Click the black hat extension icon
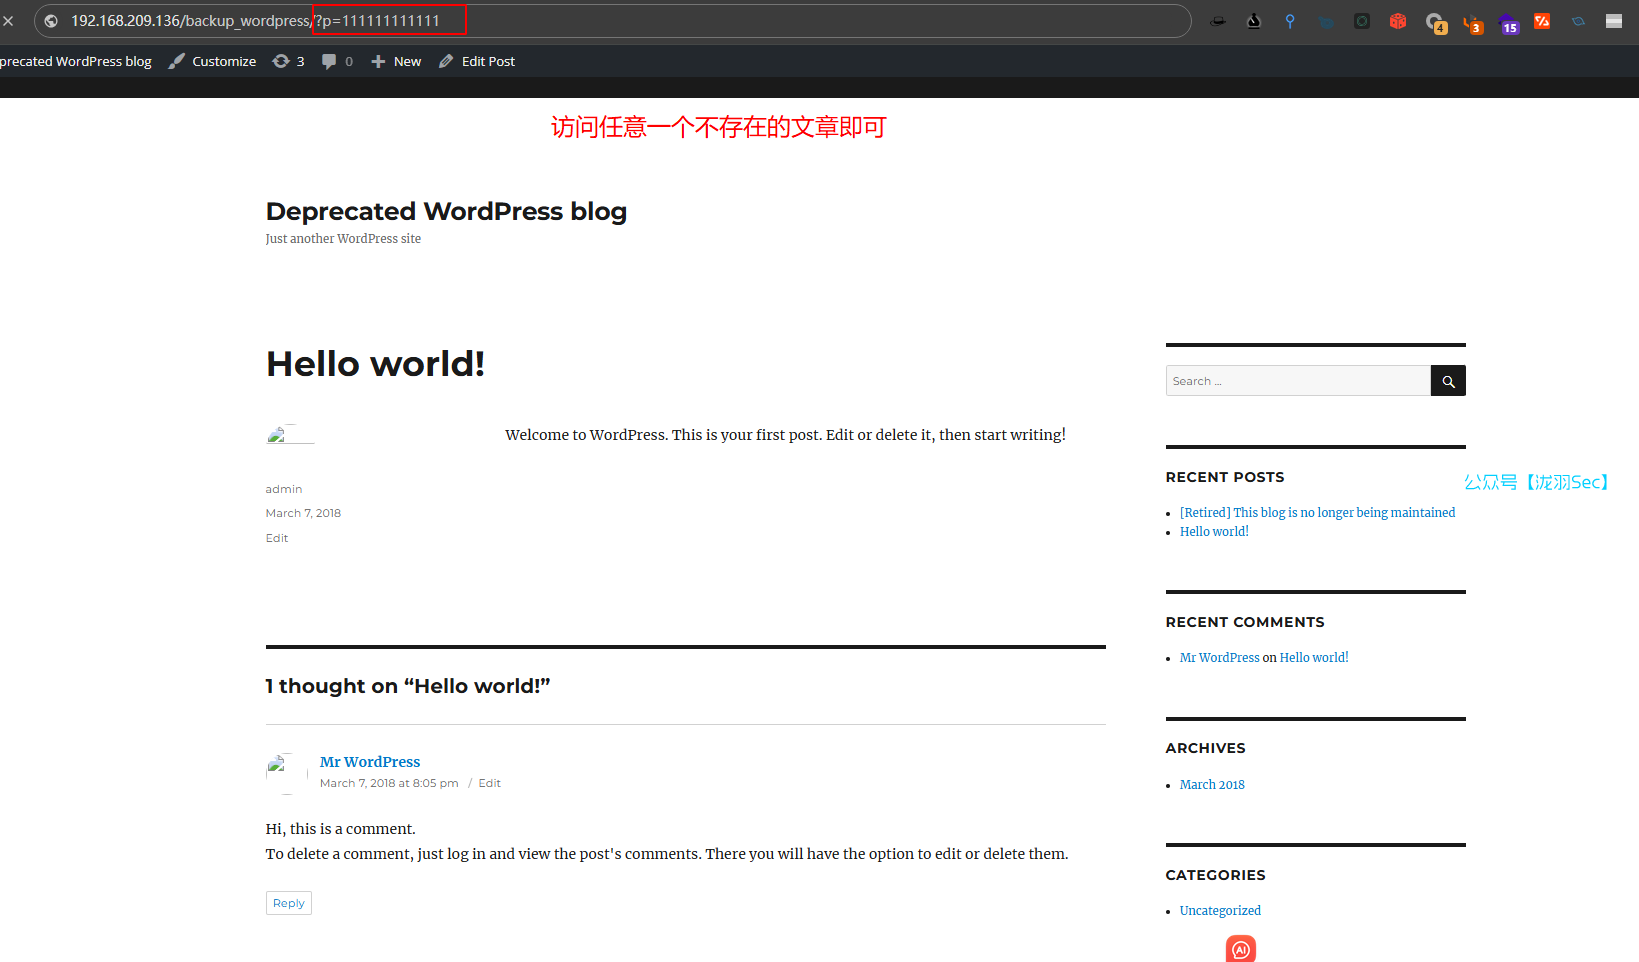This screenshot has height=962, width=1639. [1217, 21]
